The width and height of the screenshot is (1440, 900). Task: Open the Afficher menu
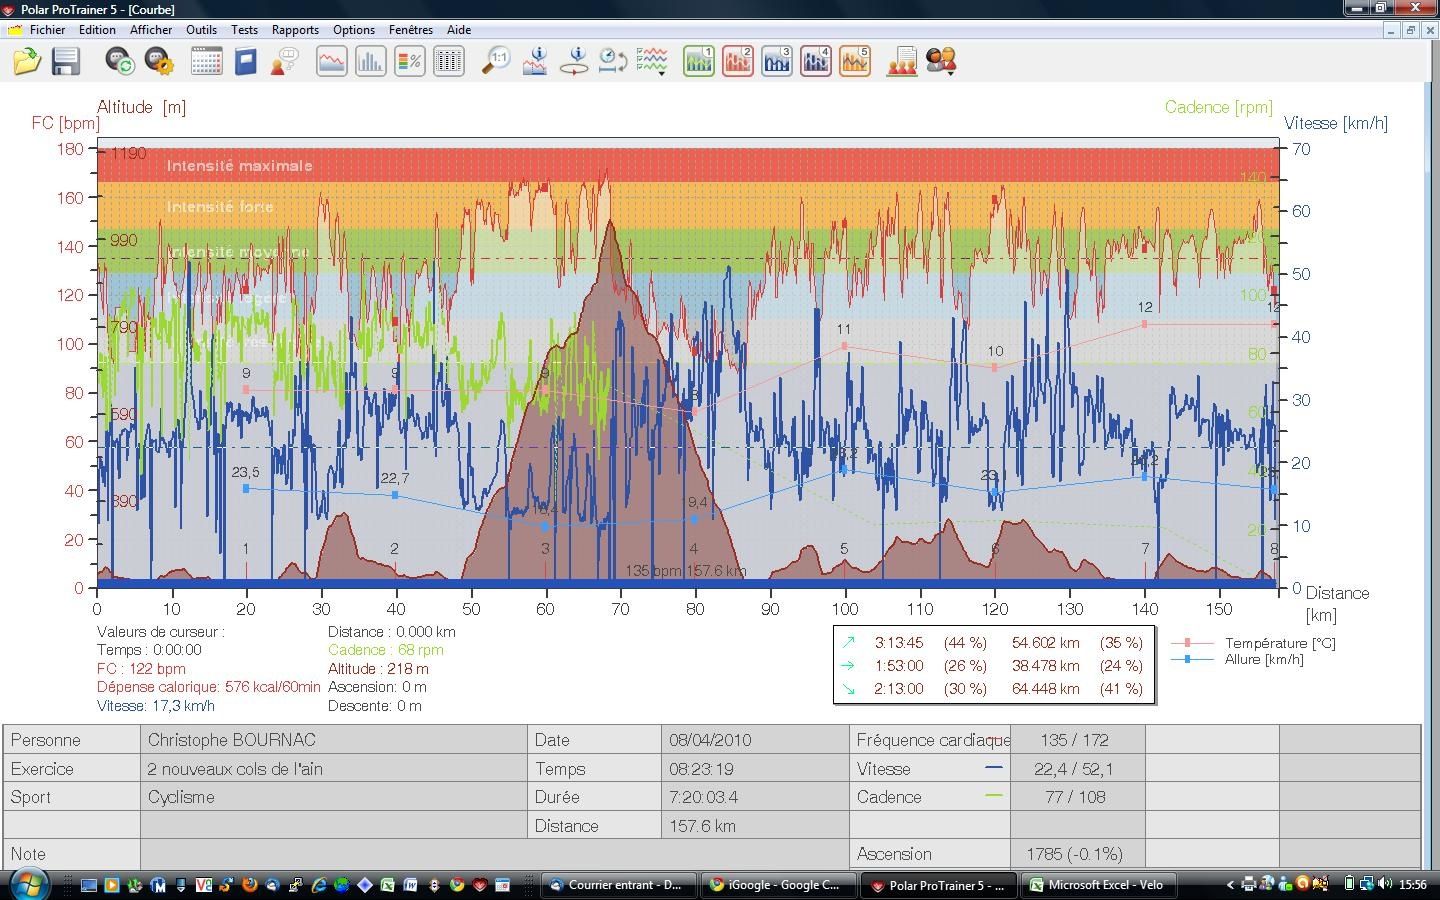pos(151,30)
